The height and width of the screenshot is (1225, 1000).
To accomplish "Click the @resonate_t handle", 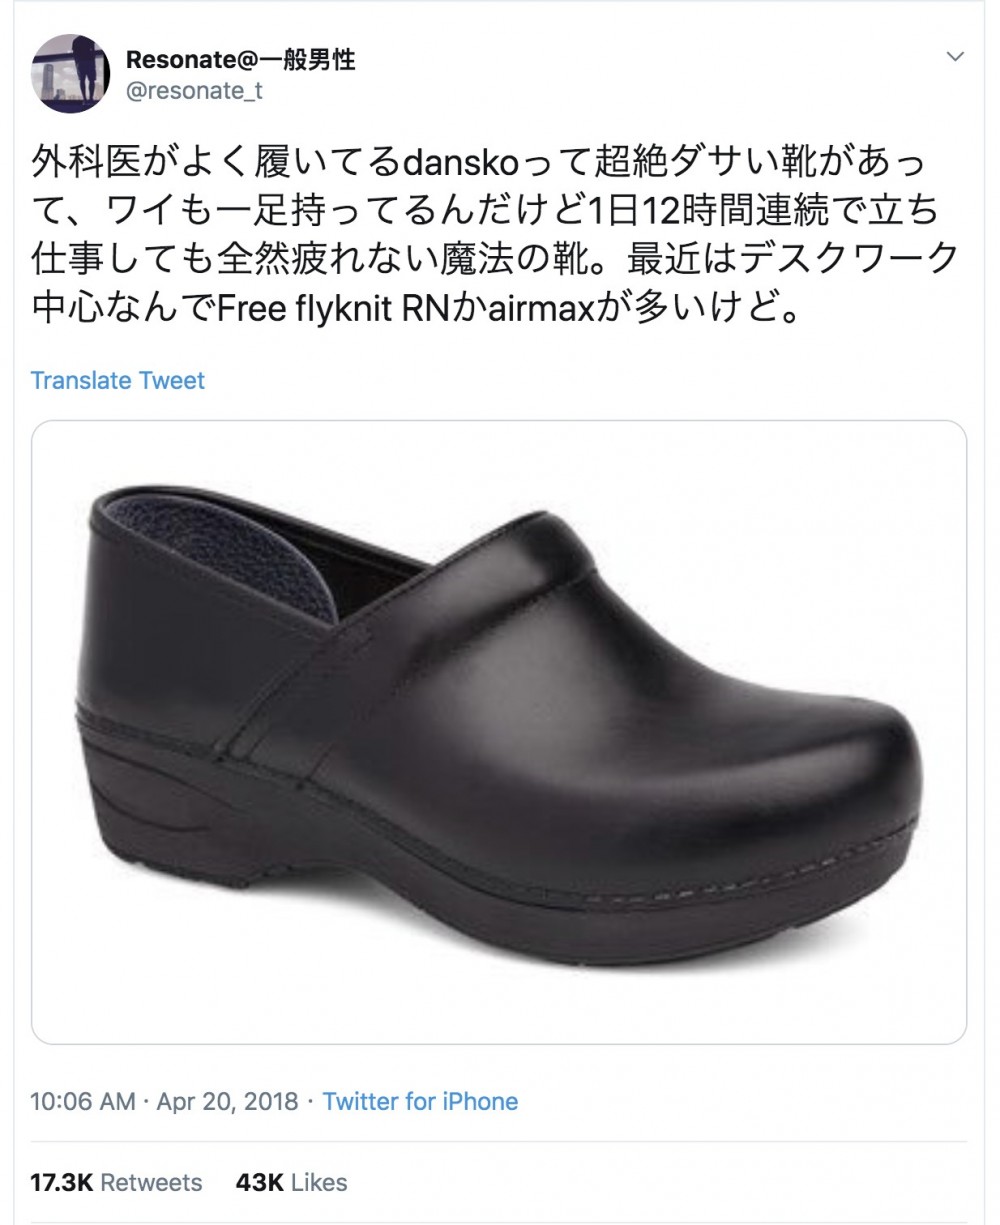I will click(194, 91).
